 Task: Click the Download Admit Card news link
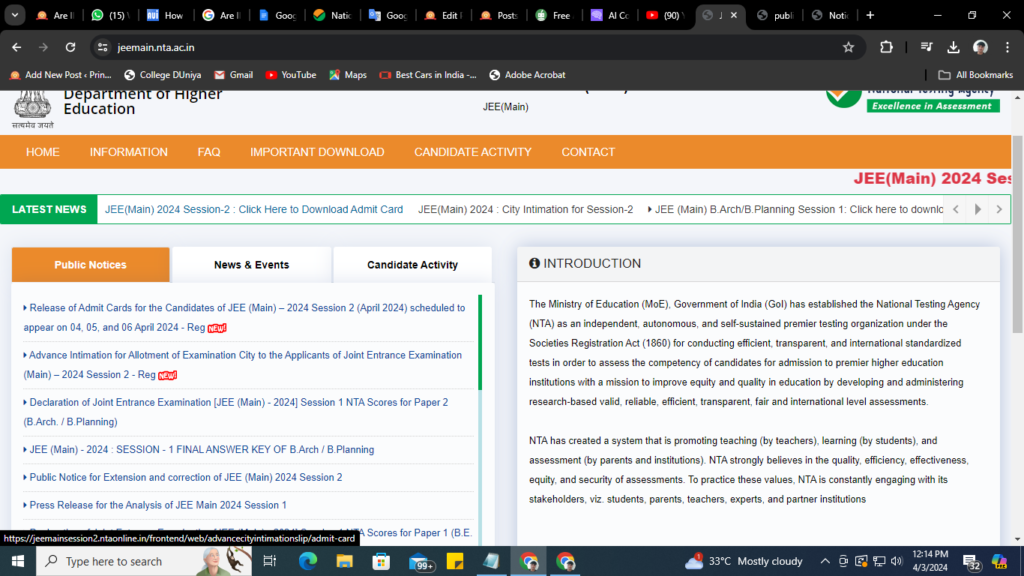(x=254, y=209)
